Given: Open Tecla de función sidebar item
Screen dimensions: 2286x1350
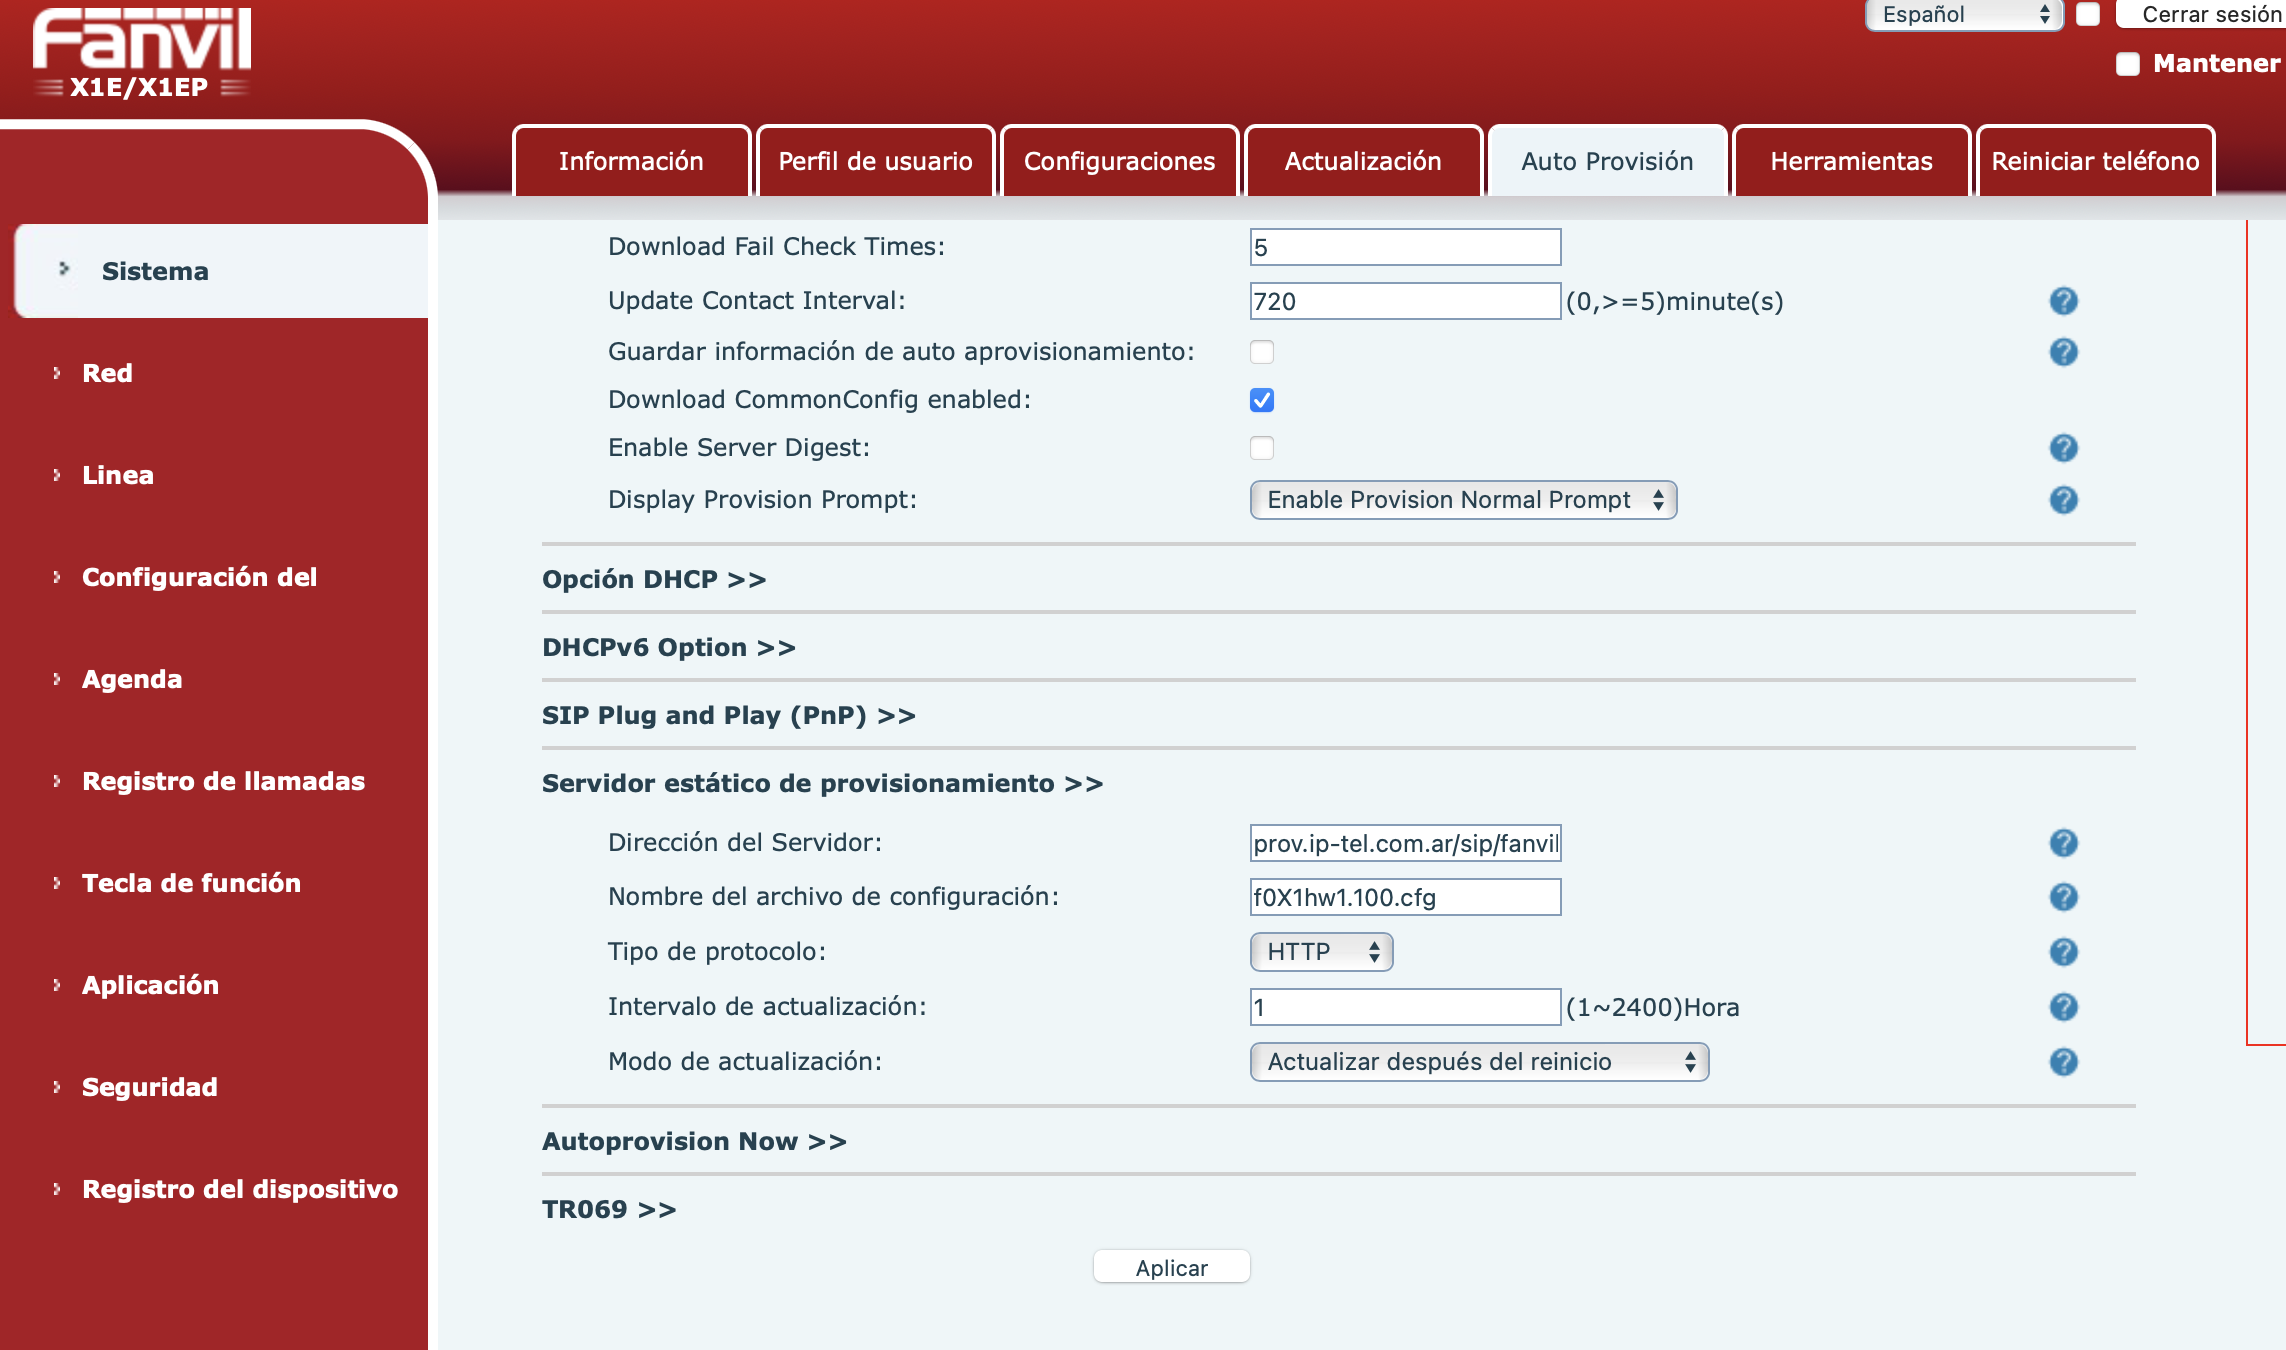Looking at the screenshot, I should tap(191, 883).
